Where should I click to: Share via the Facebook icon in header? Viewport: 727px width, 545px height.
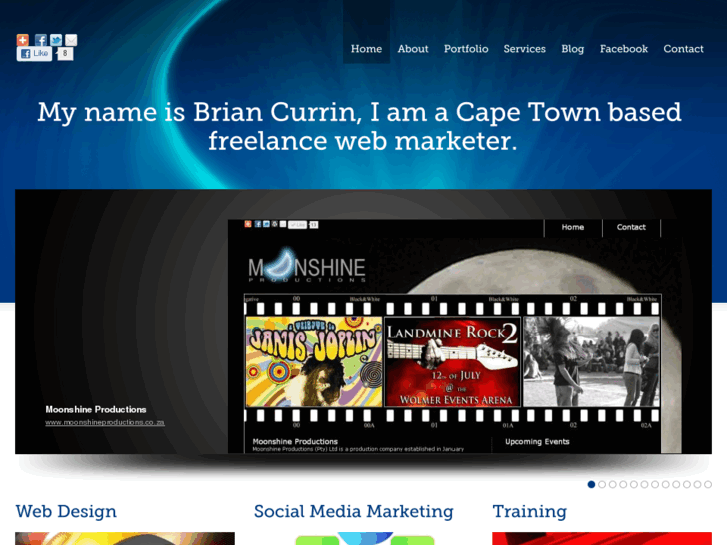[x=41, y=40]
